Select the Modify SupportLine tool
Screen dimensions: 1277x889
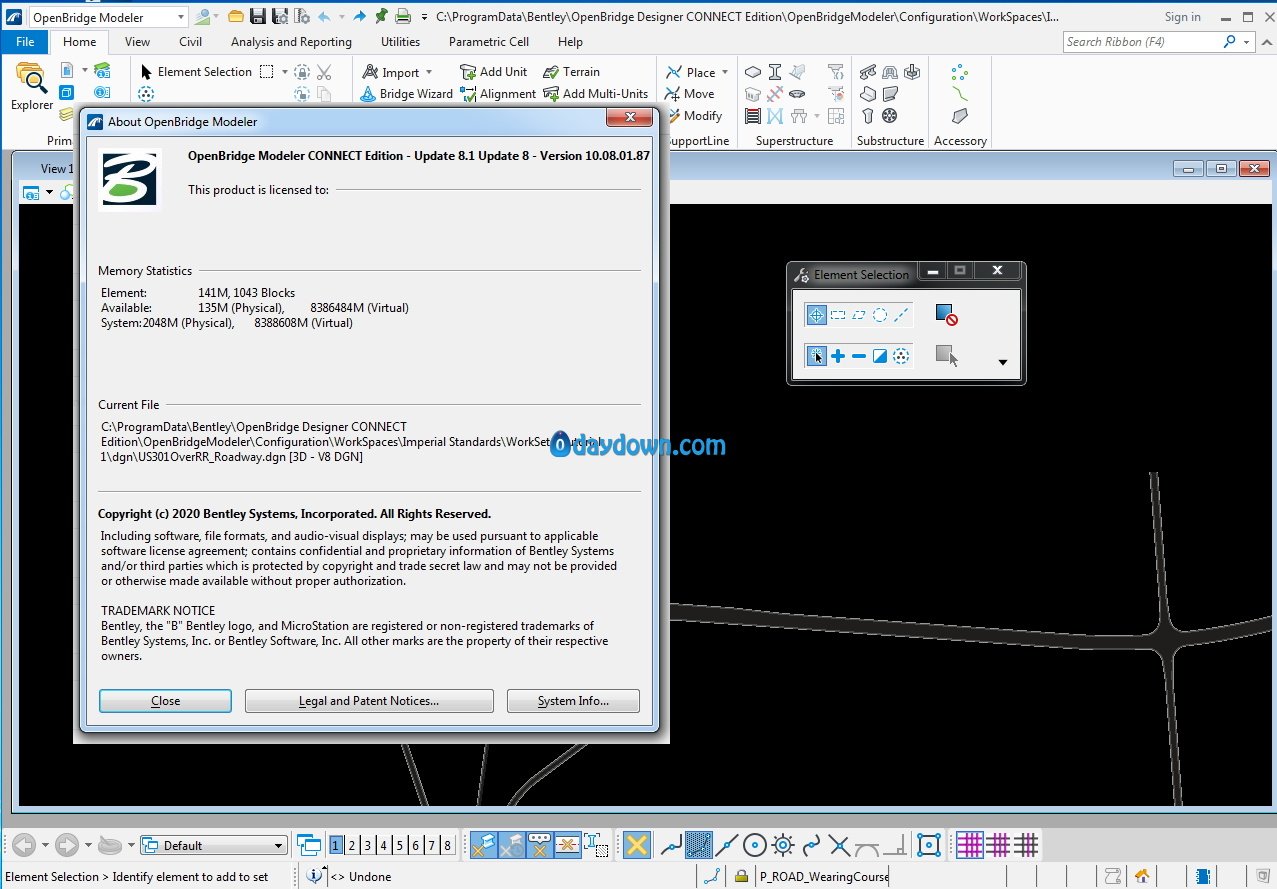[x=694, y=116]
